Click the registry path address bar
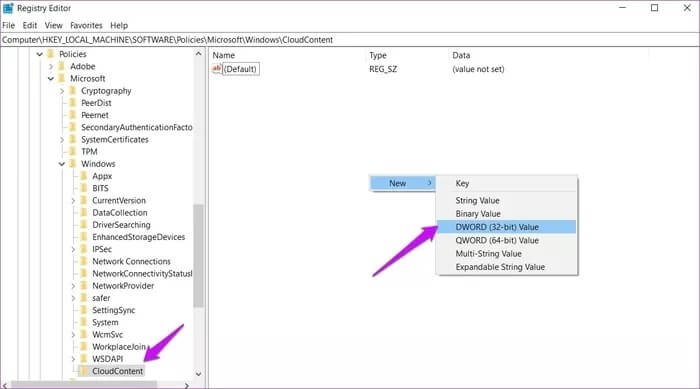This screenshot has width=700, height=389. (350, 40)
